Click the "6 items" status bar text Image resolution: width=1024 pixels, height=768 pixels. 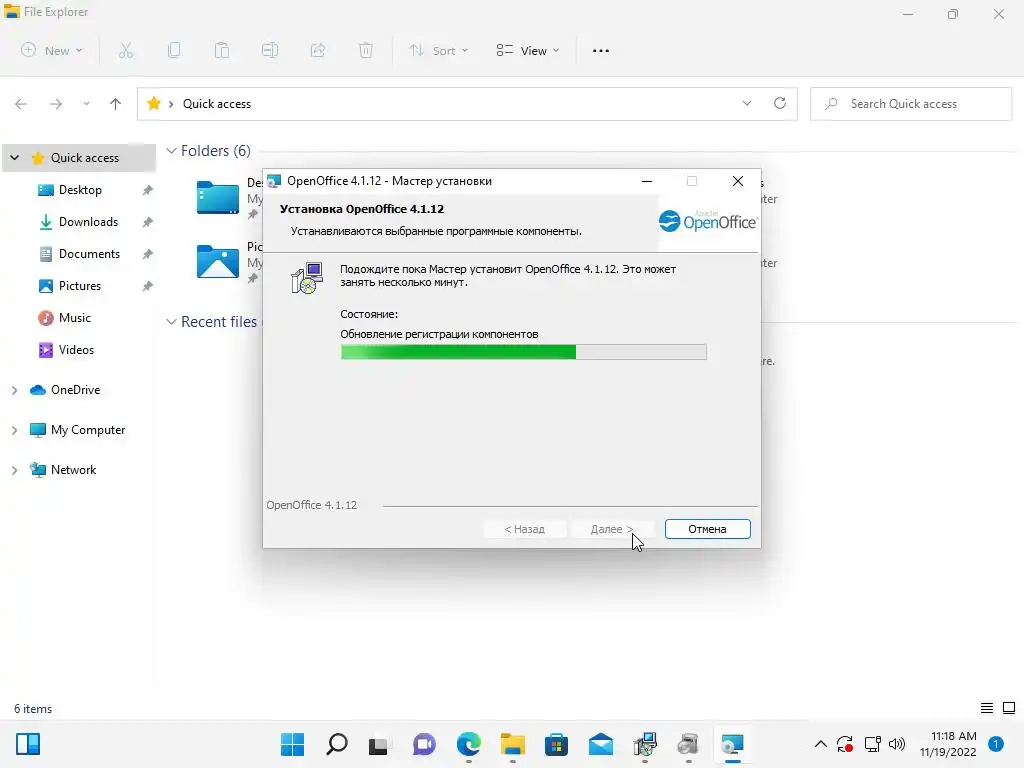tap(33, 709)
